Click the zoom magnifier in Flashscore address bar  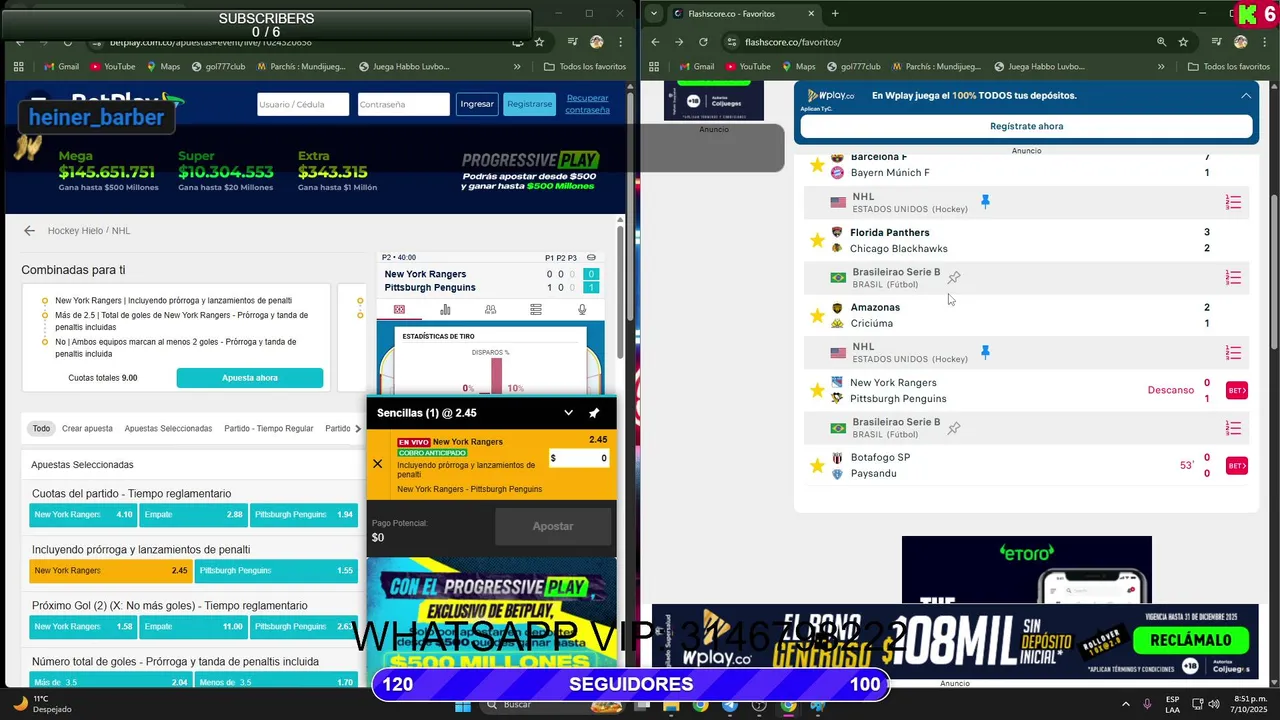tap(1161, 42)
